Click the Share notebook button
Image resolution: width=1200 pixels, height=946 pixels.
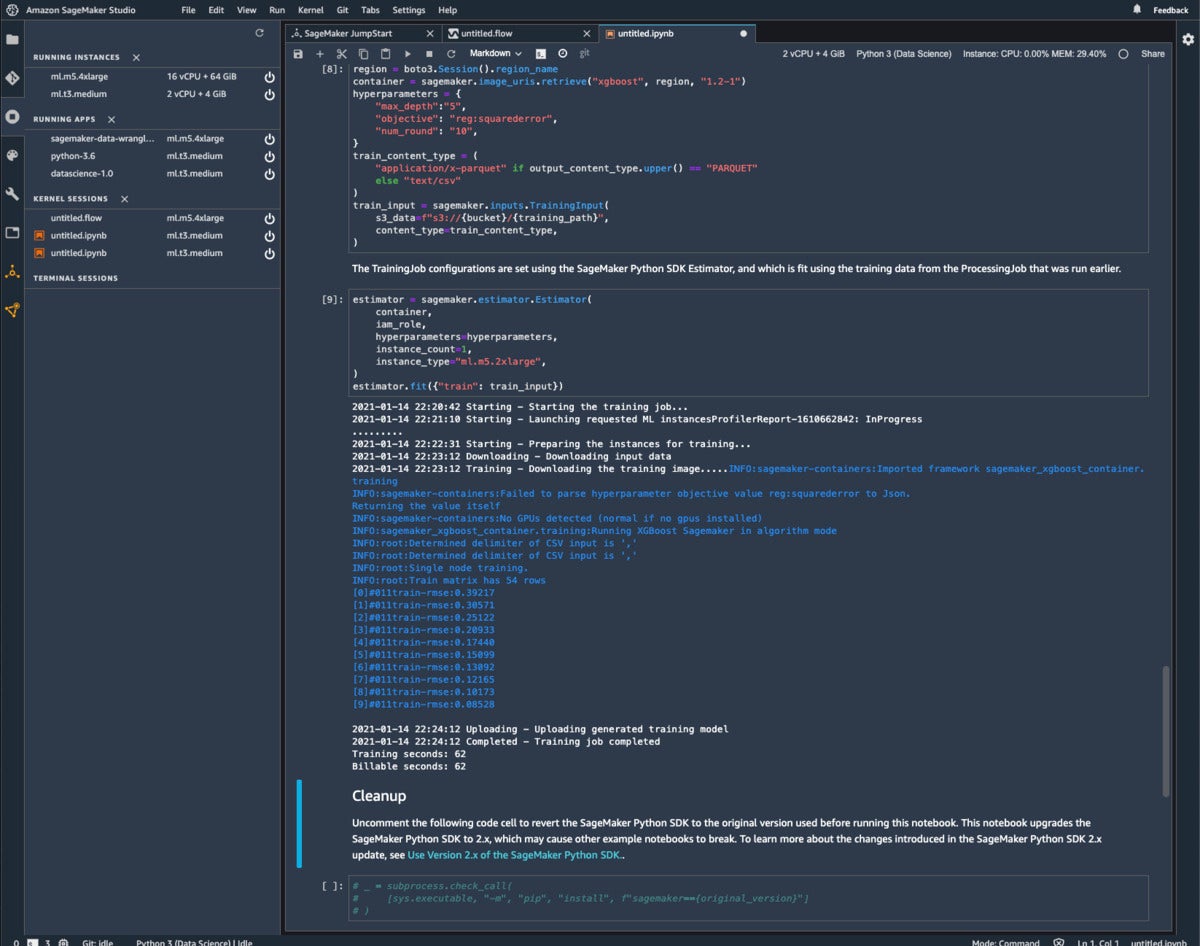pos(1153,54)
